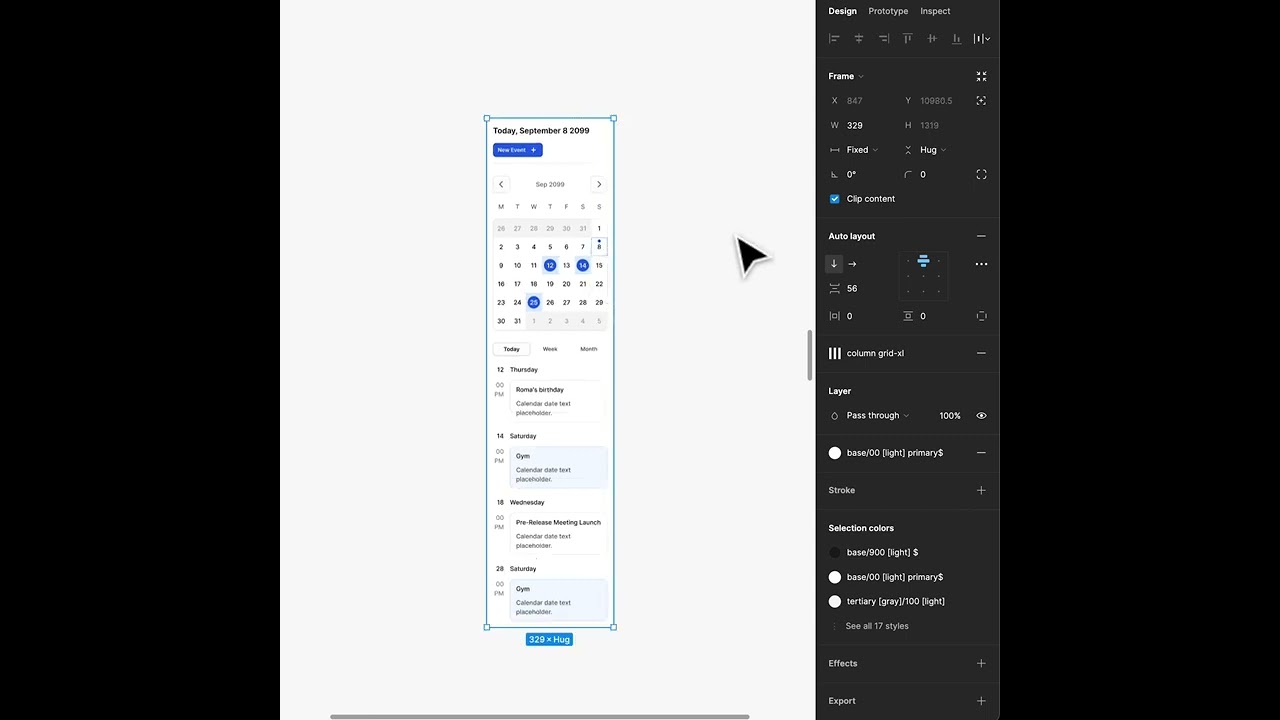The image size is (1280, 720).
Task: Remove fill style with minus icon
Action: (x=981, y=453)
